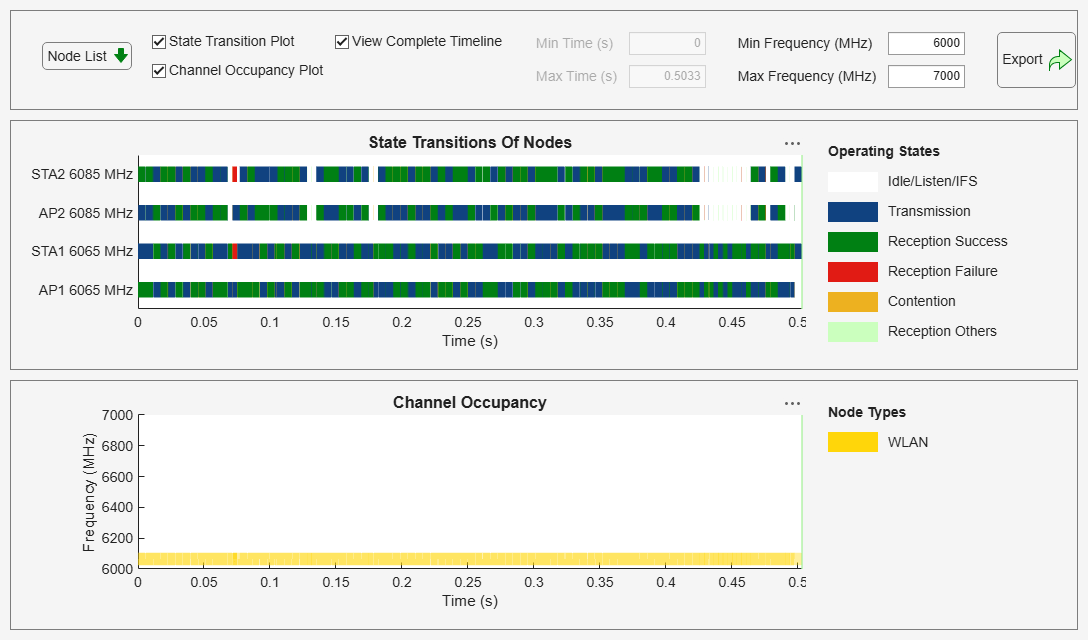Viewport: 1088px width, 640px height.
Task: Edit the Min Frequency (MHz) field
Action: click(926, 44)
